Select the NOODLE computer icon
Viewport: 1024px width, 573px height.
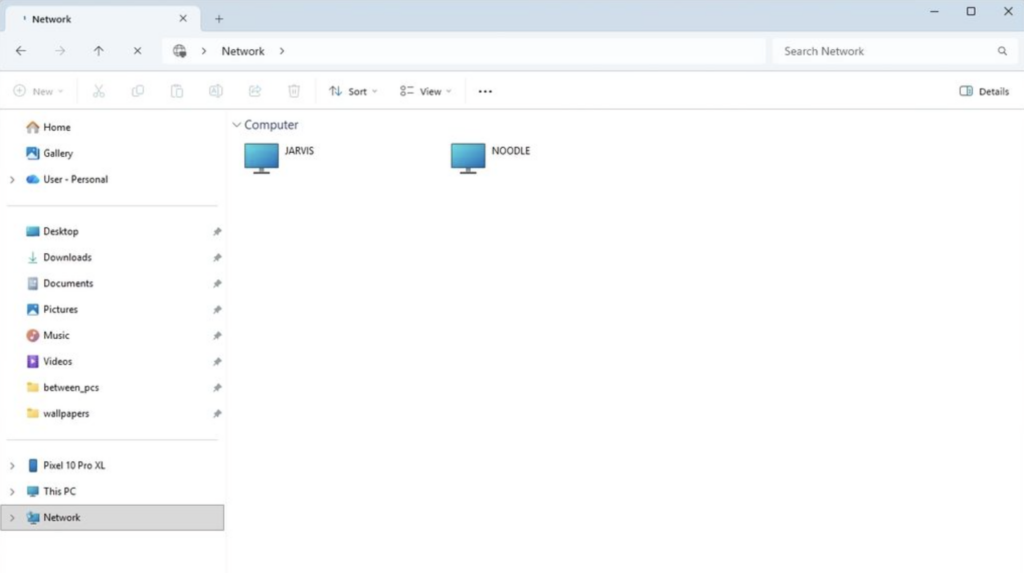pos(468,157)
